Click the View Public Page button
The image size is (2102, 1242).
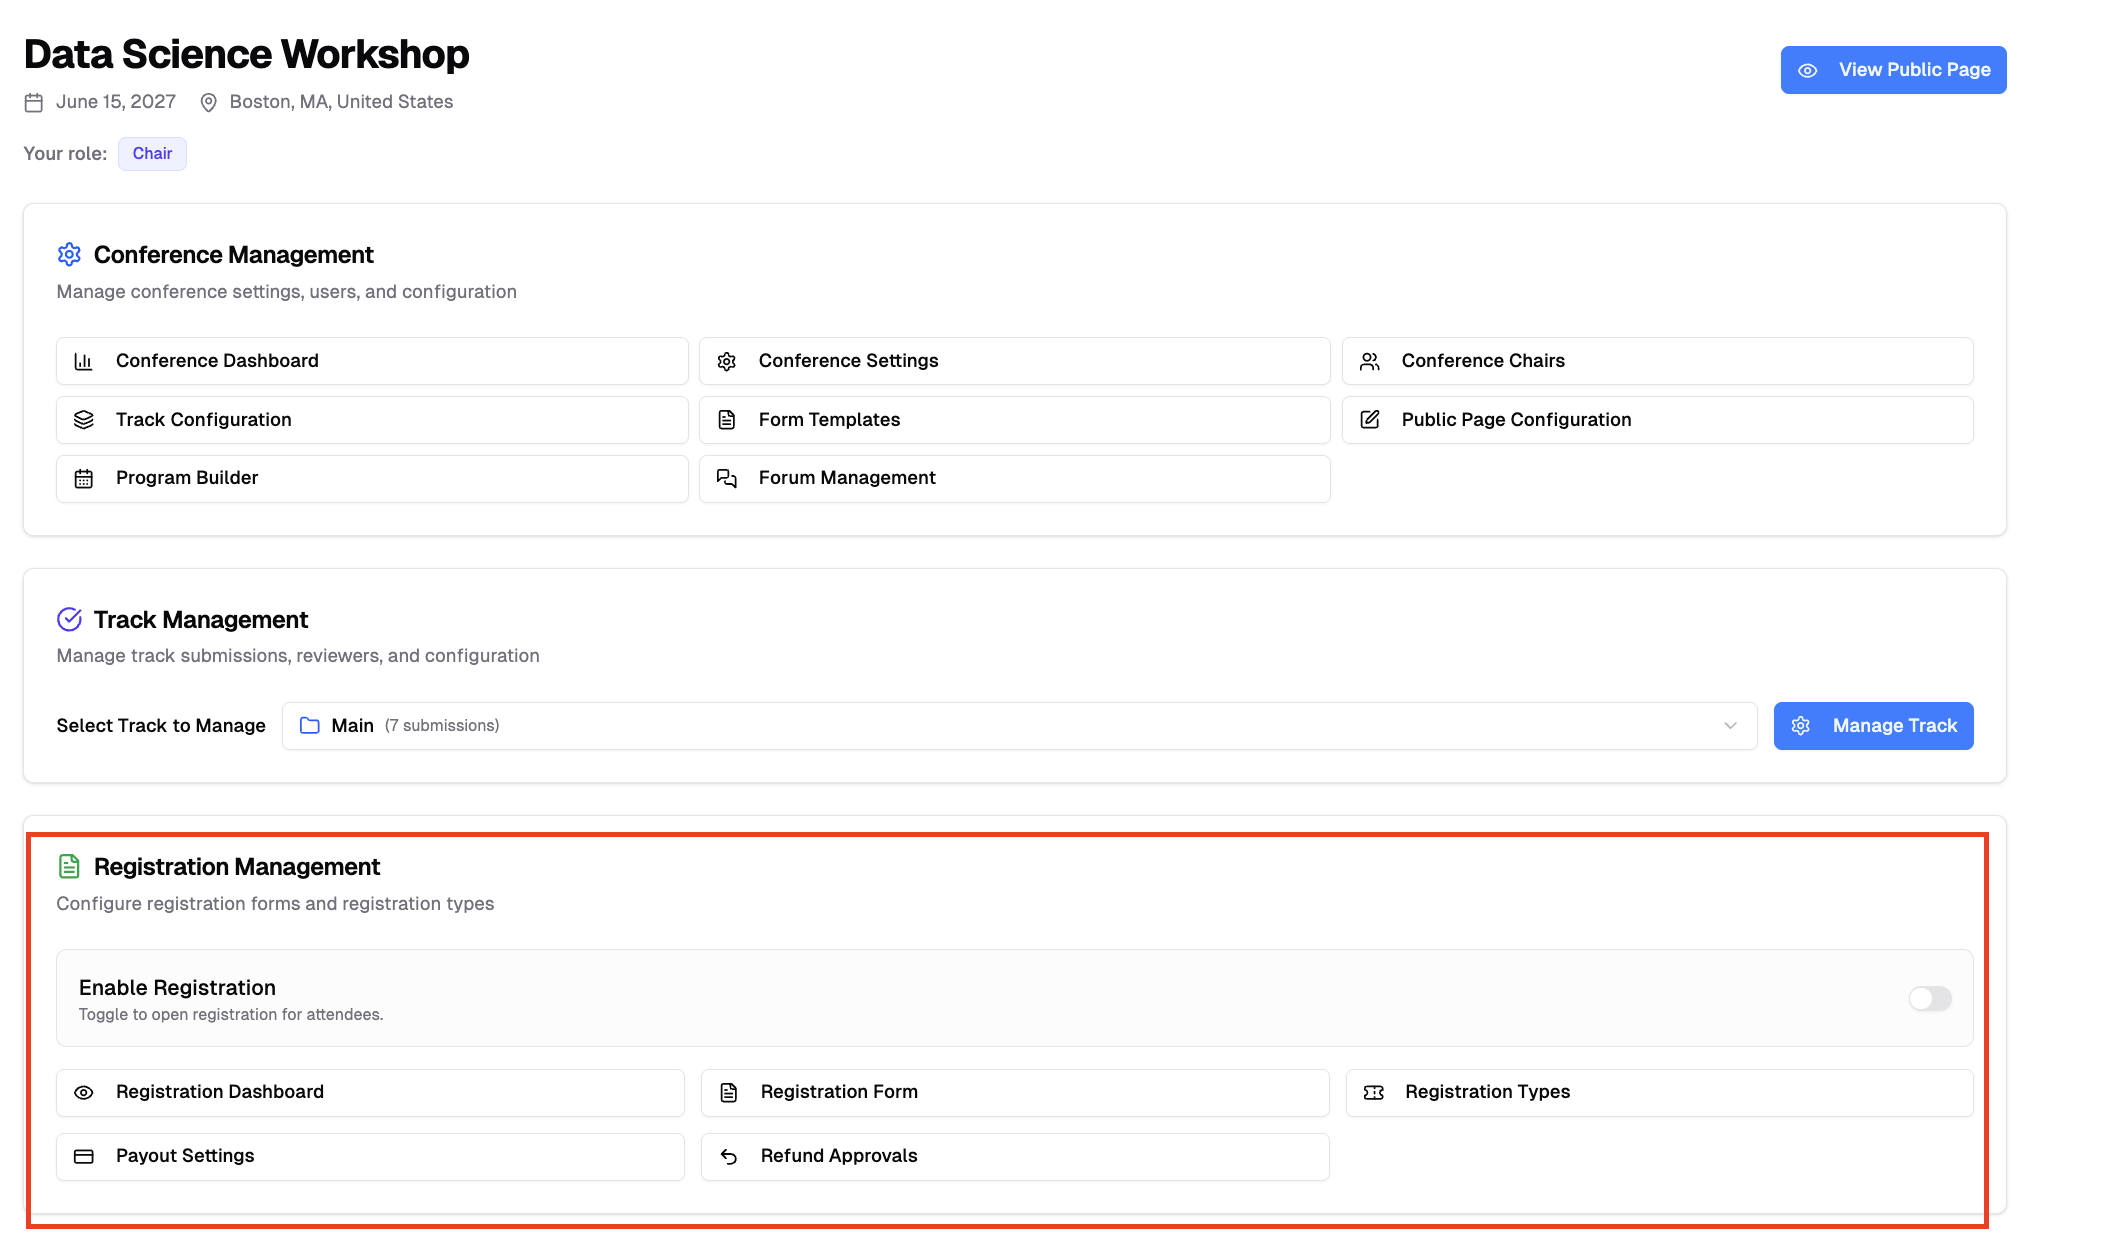coord(1893,70)
